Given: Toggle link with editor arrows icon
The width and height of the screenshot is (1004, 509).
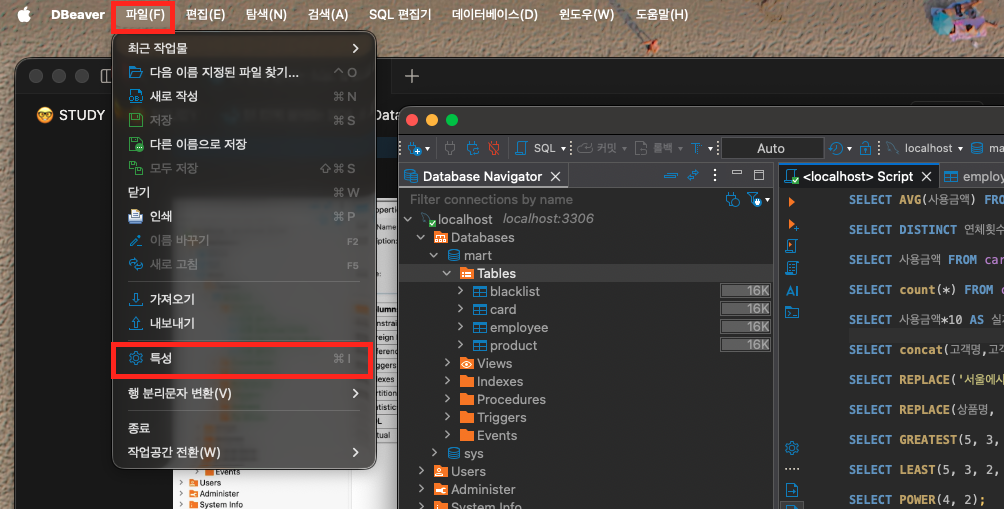Looking at the screenshot, I should pos(693,175).
